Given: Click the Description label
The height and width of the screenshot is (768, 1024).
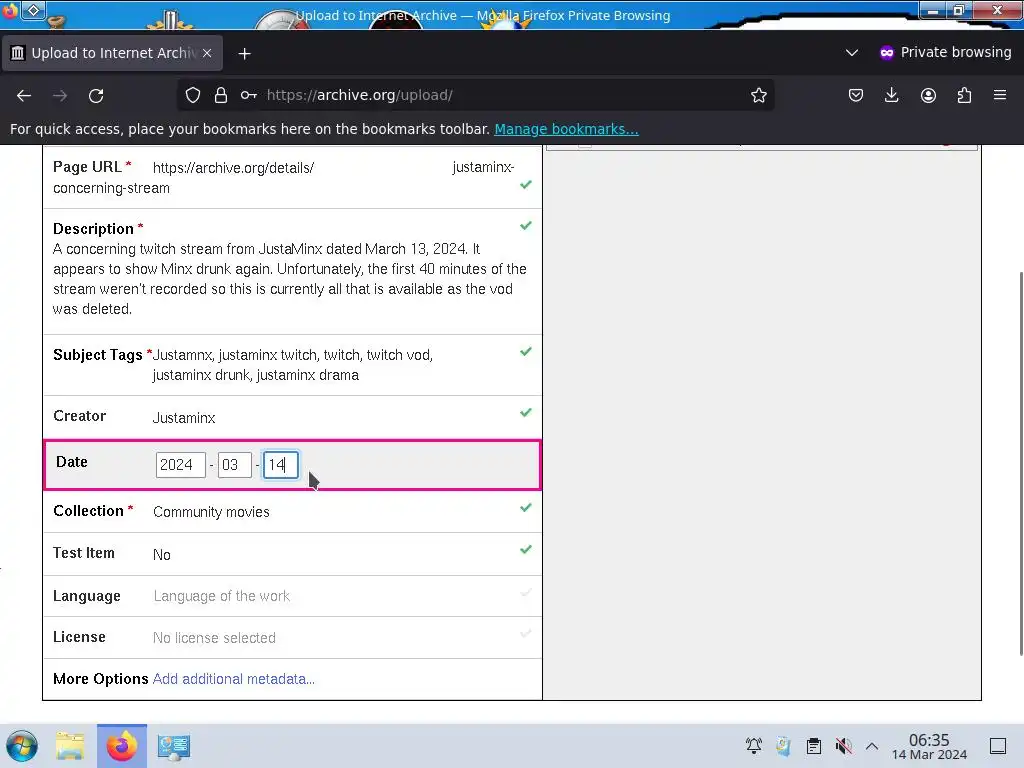Looking at the screenshot, I should [x=93, y=229].
